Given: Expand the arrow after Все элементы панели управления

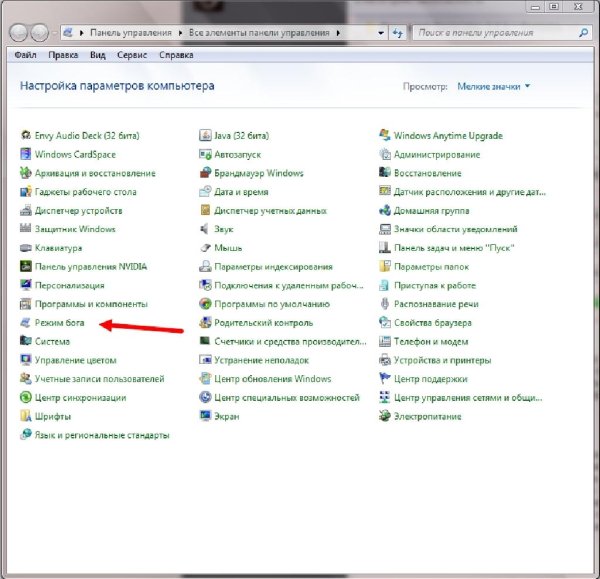Looking at the screenshot, I should [x=338, y=33].
